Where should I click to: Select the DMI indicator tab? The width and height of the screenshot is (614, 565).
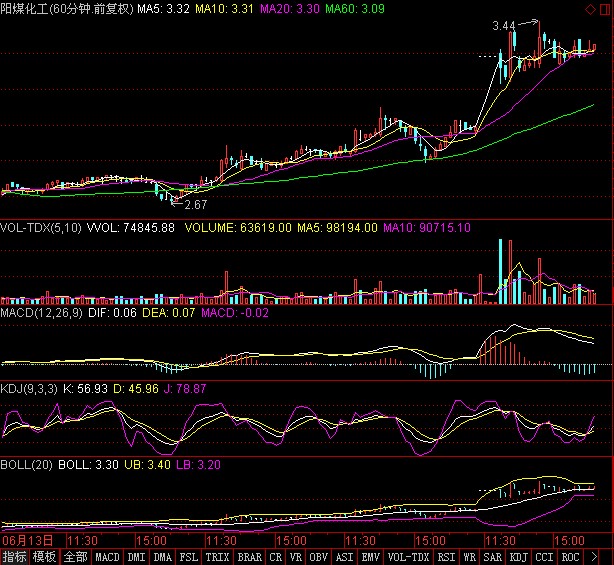136,557
